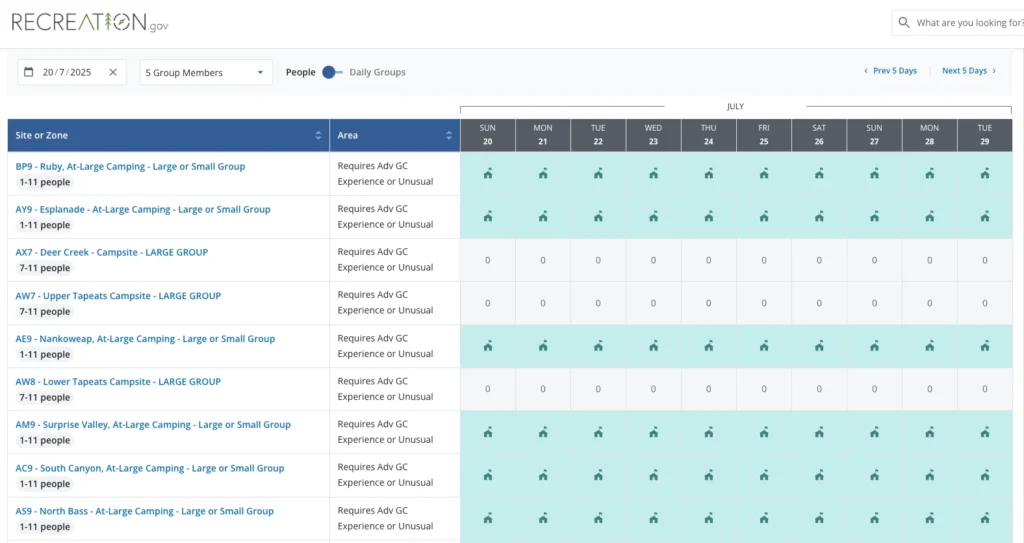
Task: Select AM9 Surprise Valley tent icon for Tue 29
Action: coord(985,433)
